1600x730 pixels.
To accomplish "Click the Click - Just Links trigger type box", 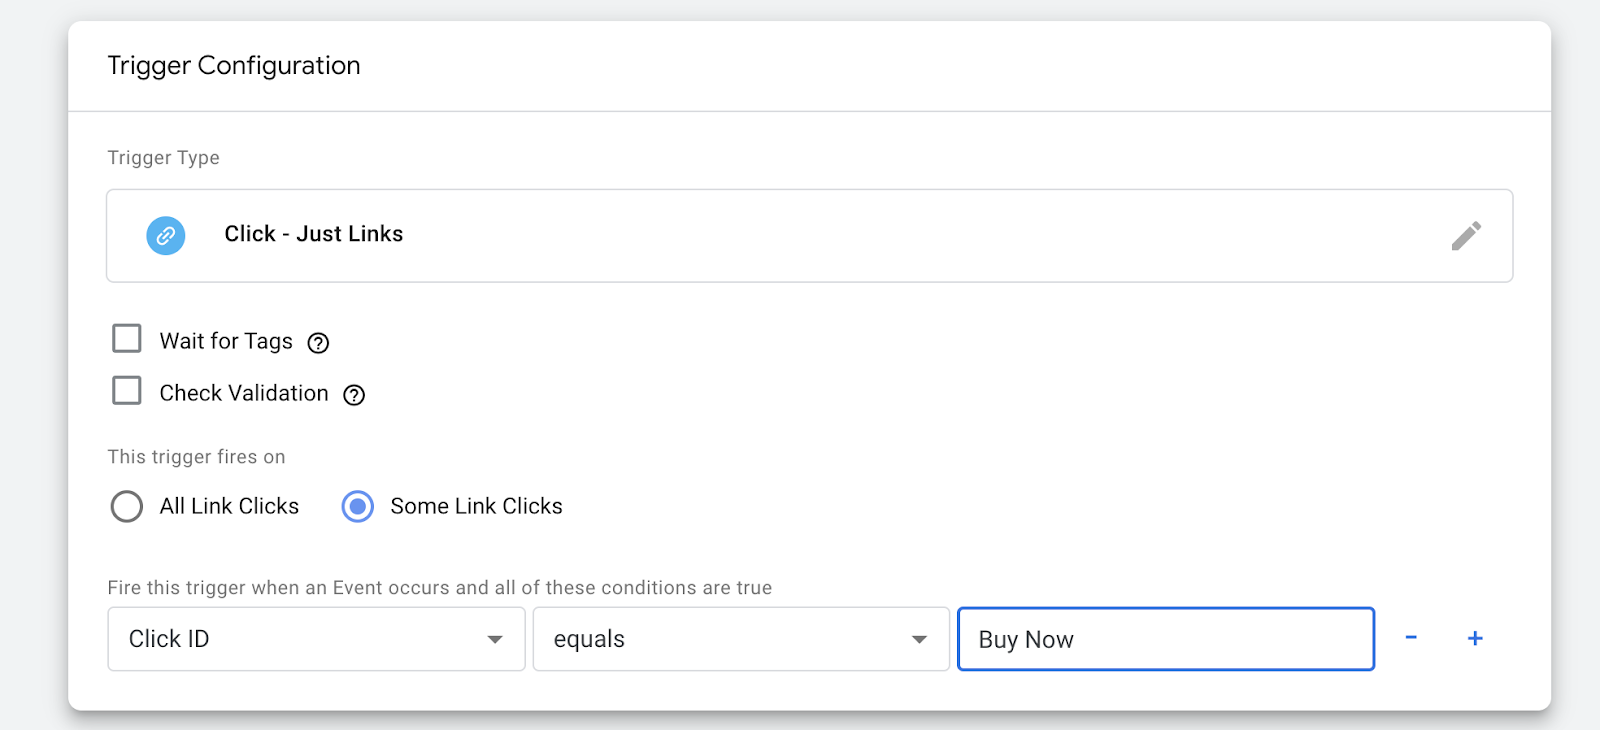I will point(809,236).
